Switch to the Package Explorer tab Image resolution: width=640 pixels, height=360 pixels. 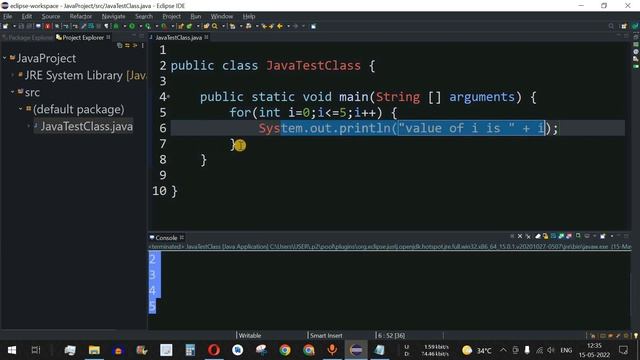(x=27, y=38)
